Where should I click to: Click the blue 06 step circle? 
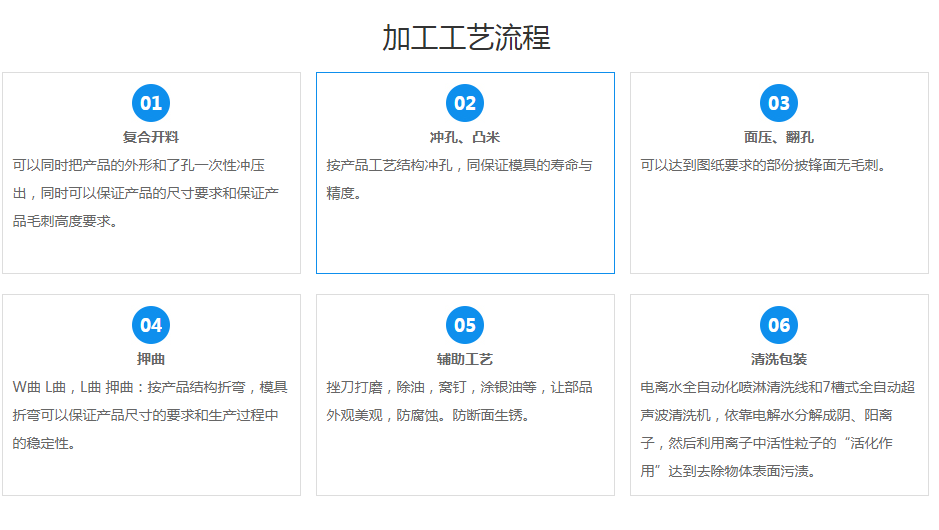tap(779, 325)
